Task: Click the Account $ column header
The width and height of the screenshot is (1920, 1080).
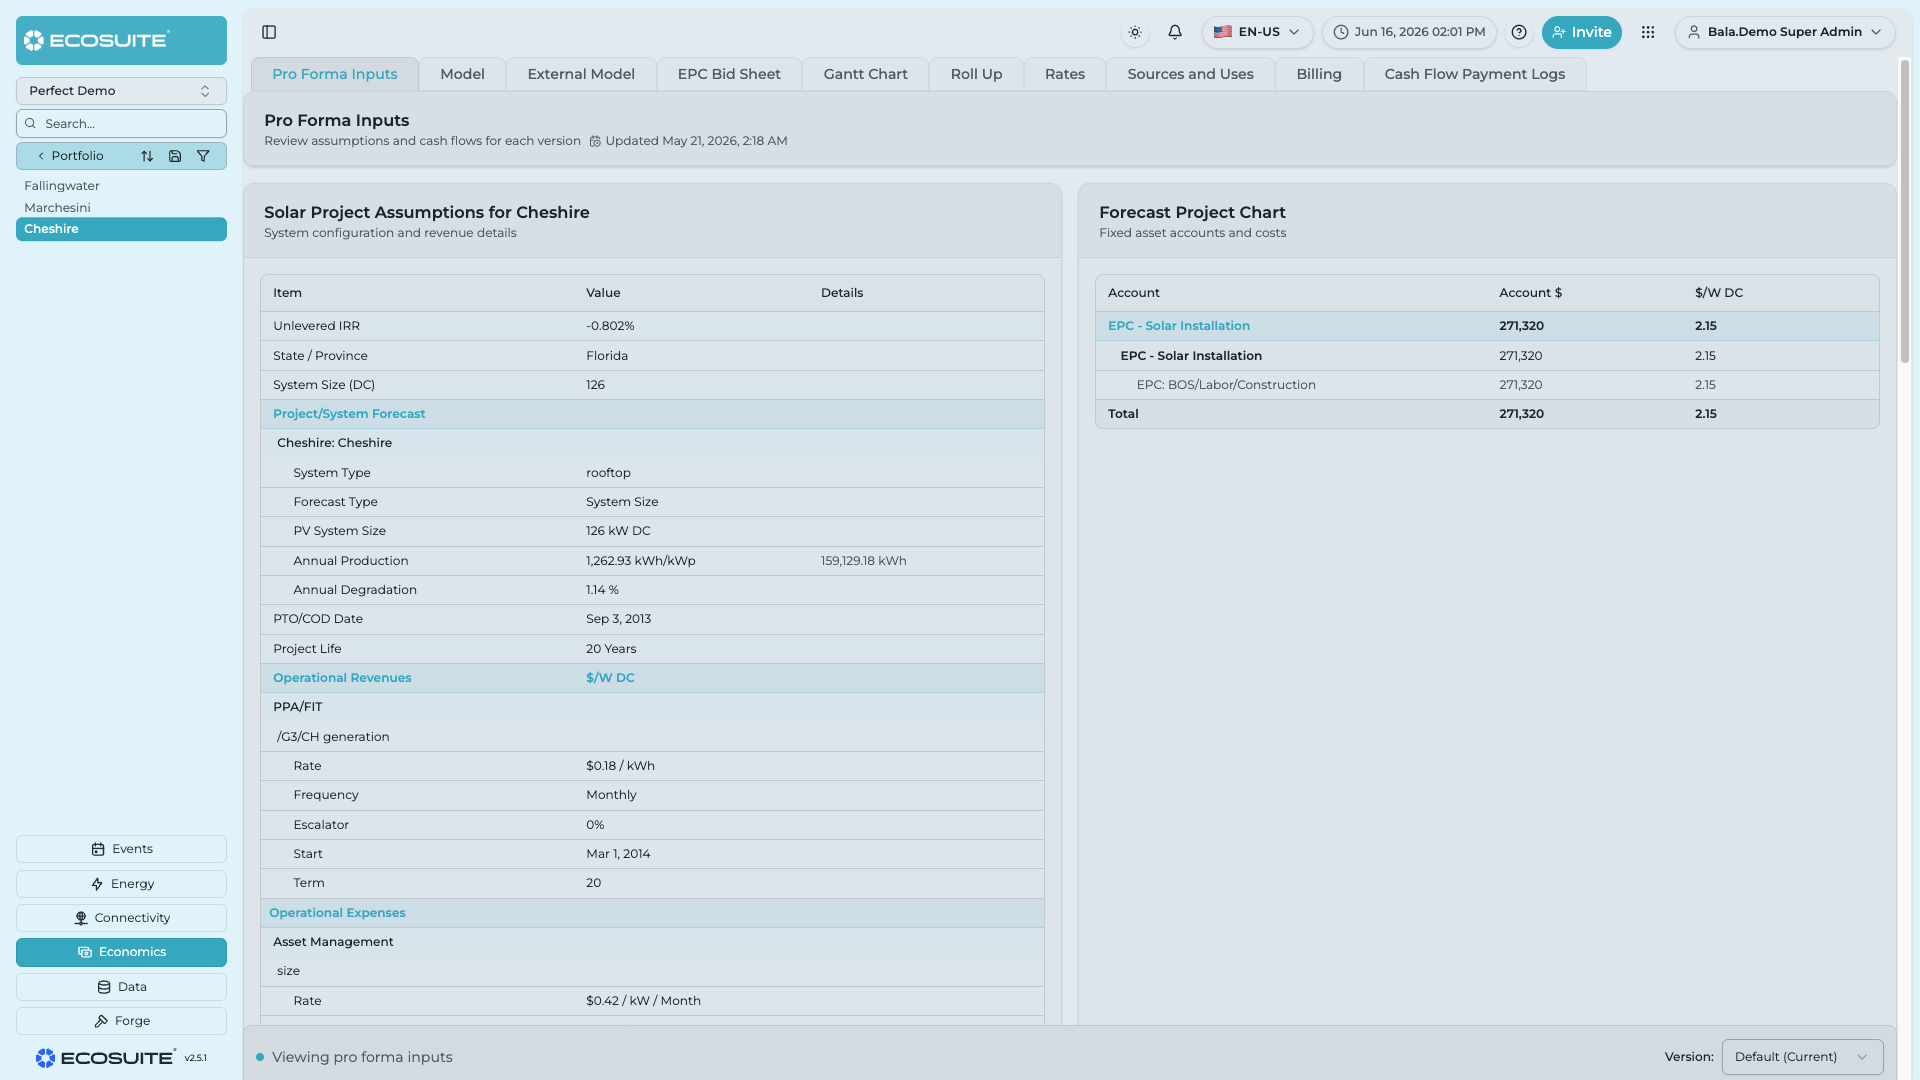Action: coord(1530,293)
